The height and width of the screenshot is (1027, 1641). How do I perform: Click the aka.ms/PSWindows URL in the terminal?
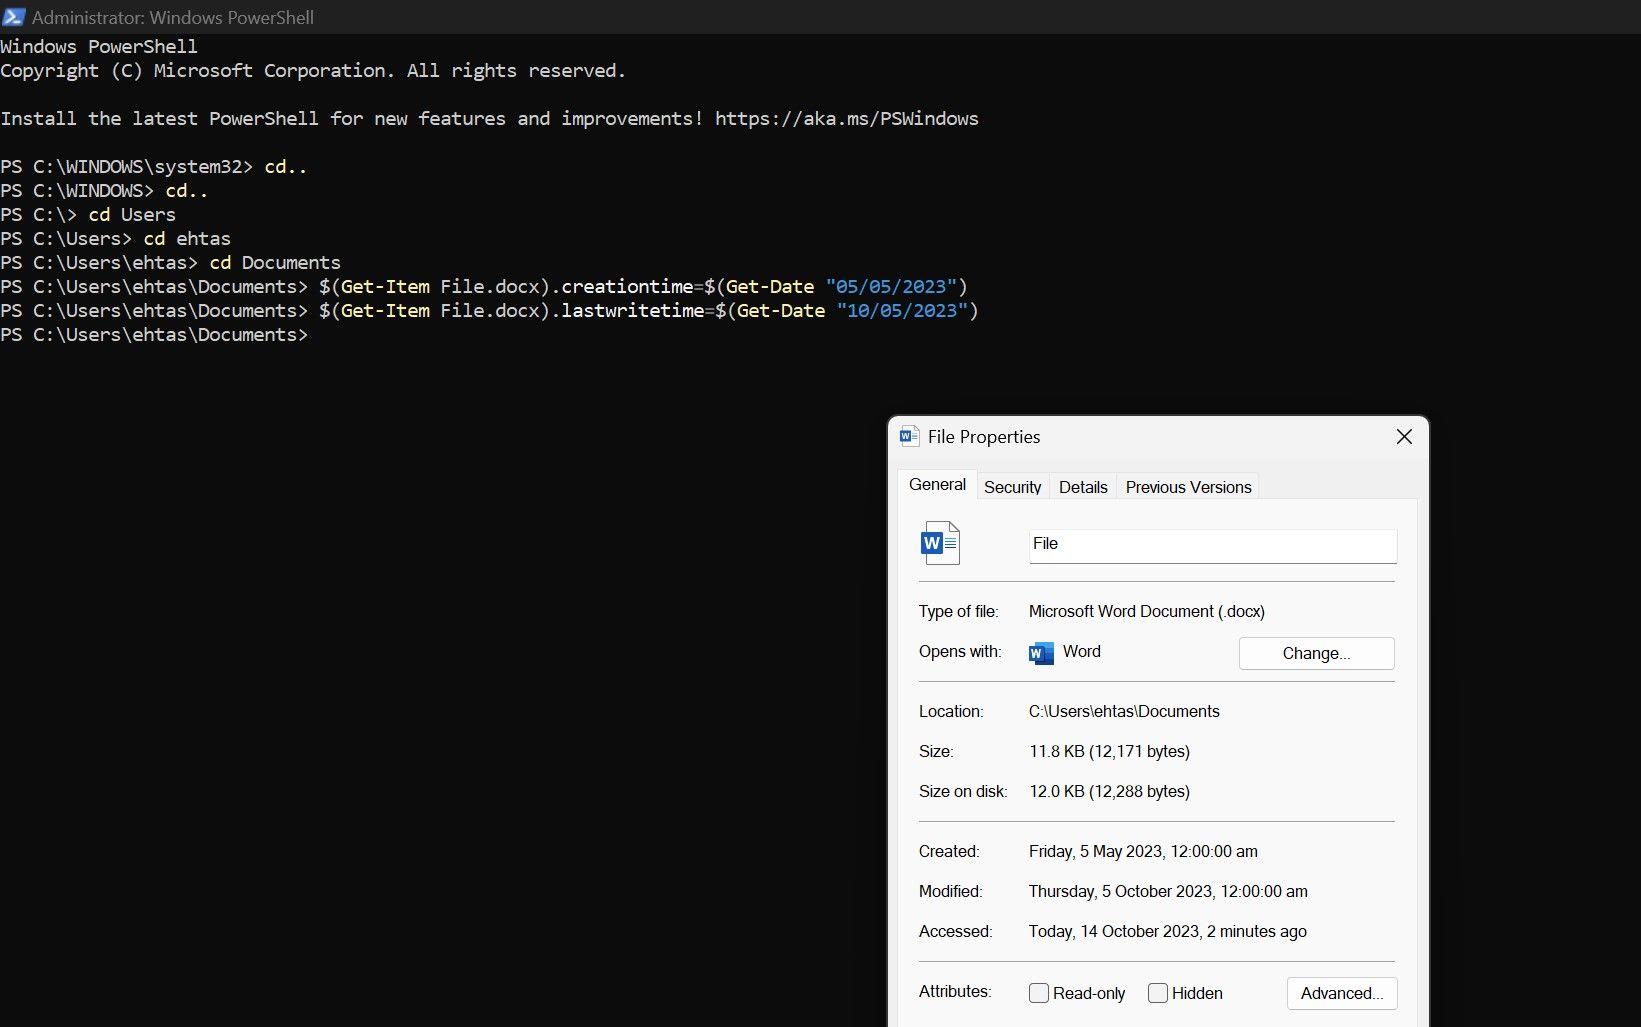click(x=846, y=119)
